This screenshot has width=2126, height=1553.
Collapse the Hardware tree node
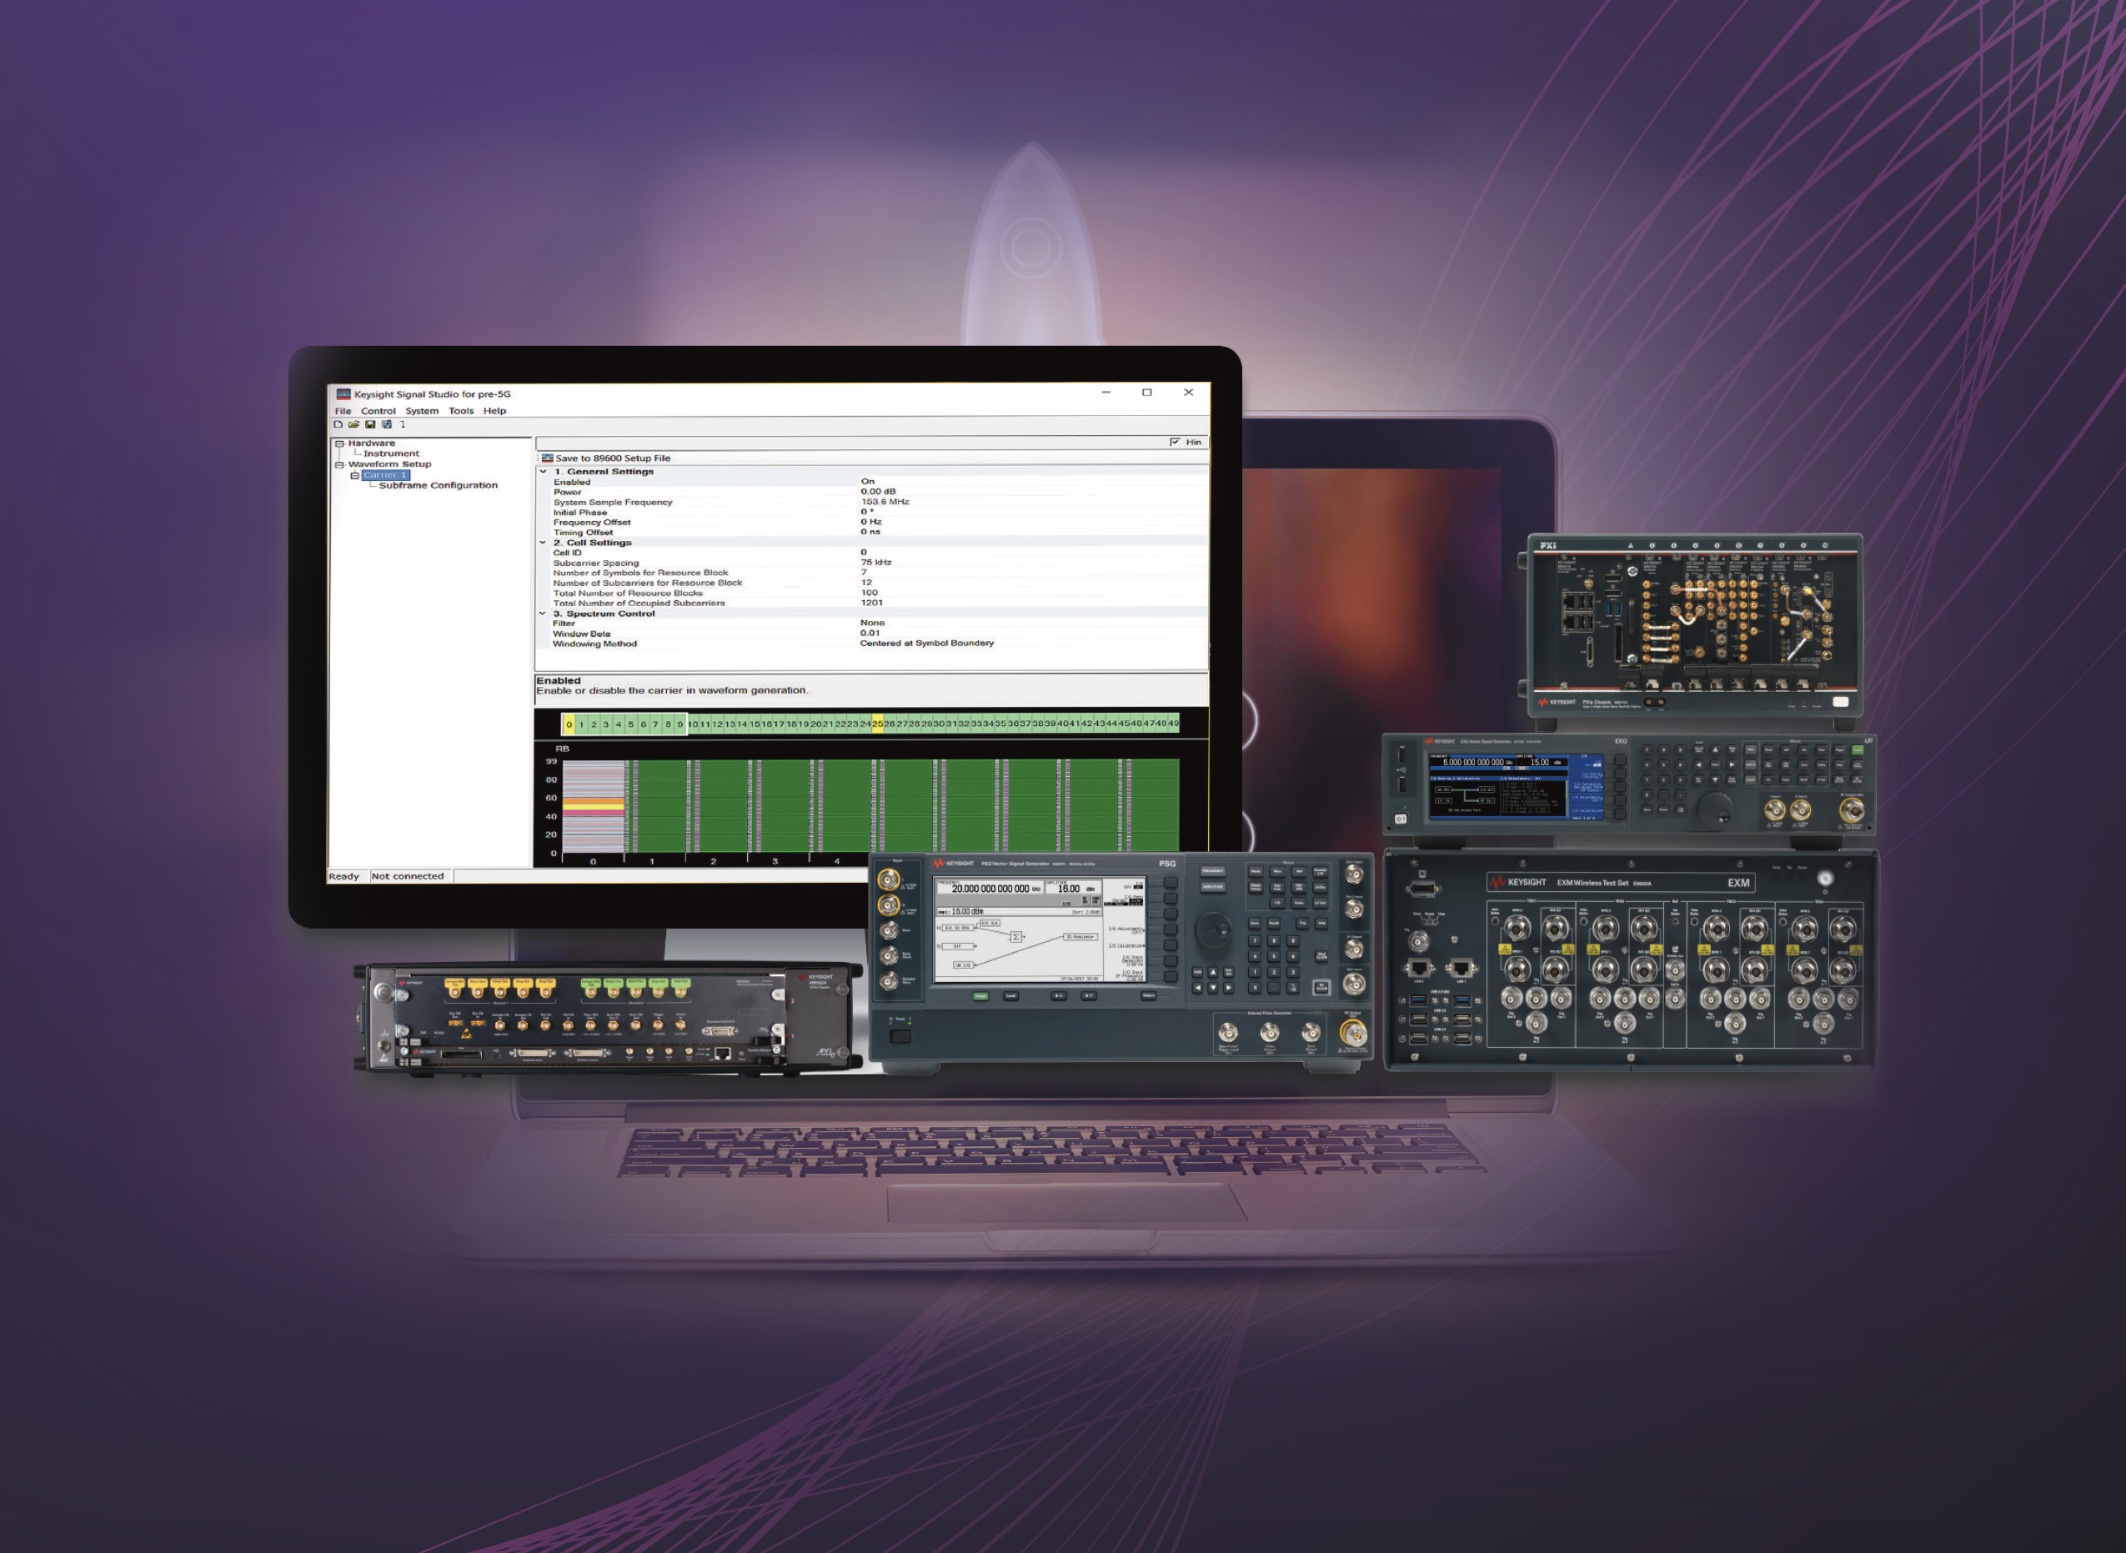pos(340,443)
